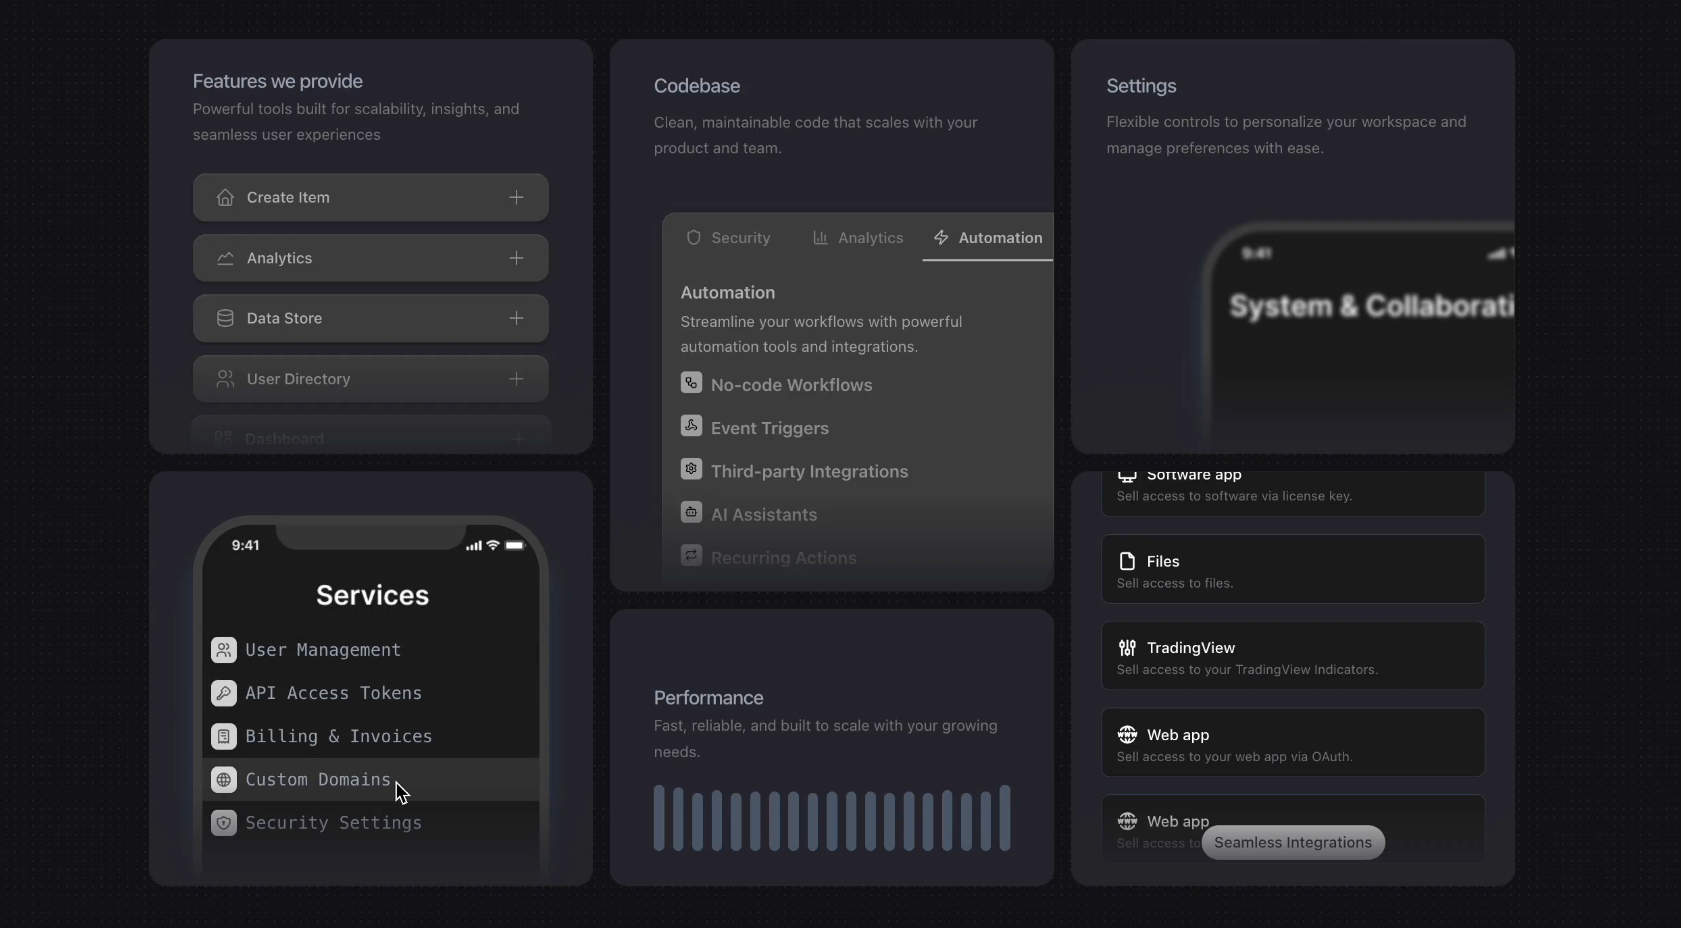This screenshot has height=928, width=1681.
Task: Click the Files document icon
Action: point(1127,561)
